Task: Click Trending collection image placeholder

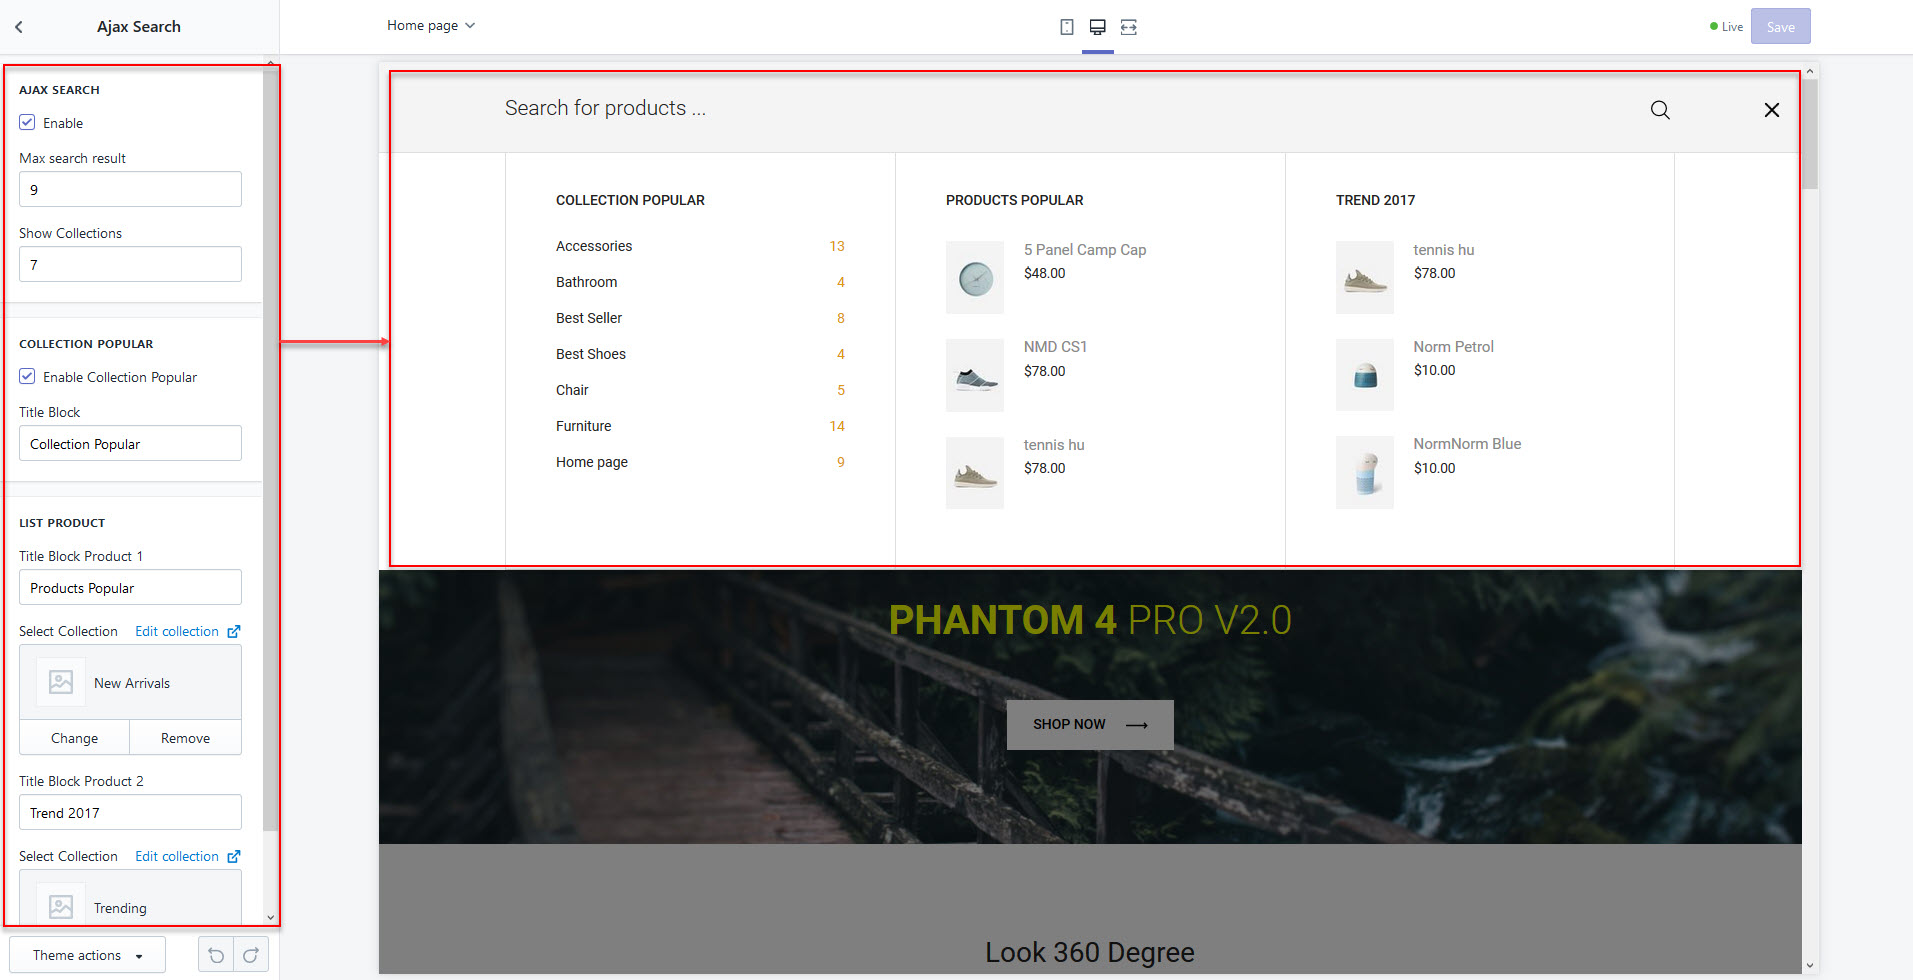Action: click(61, 907)
